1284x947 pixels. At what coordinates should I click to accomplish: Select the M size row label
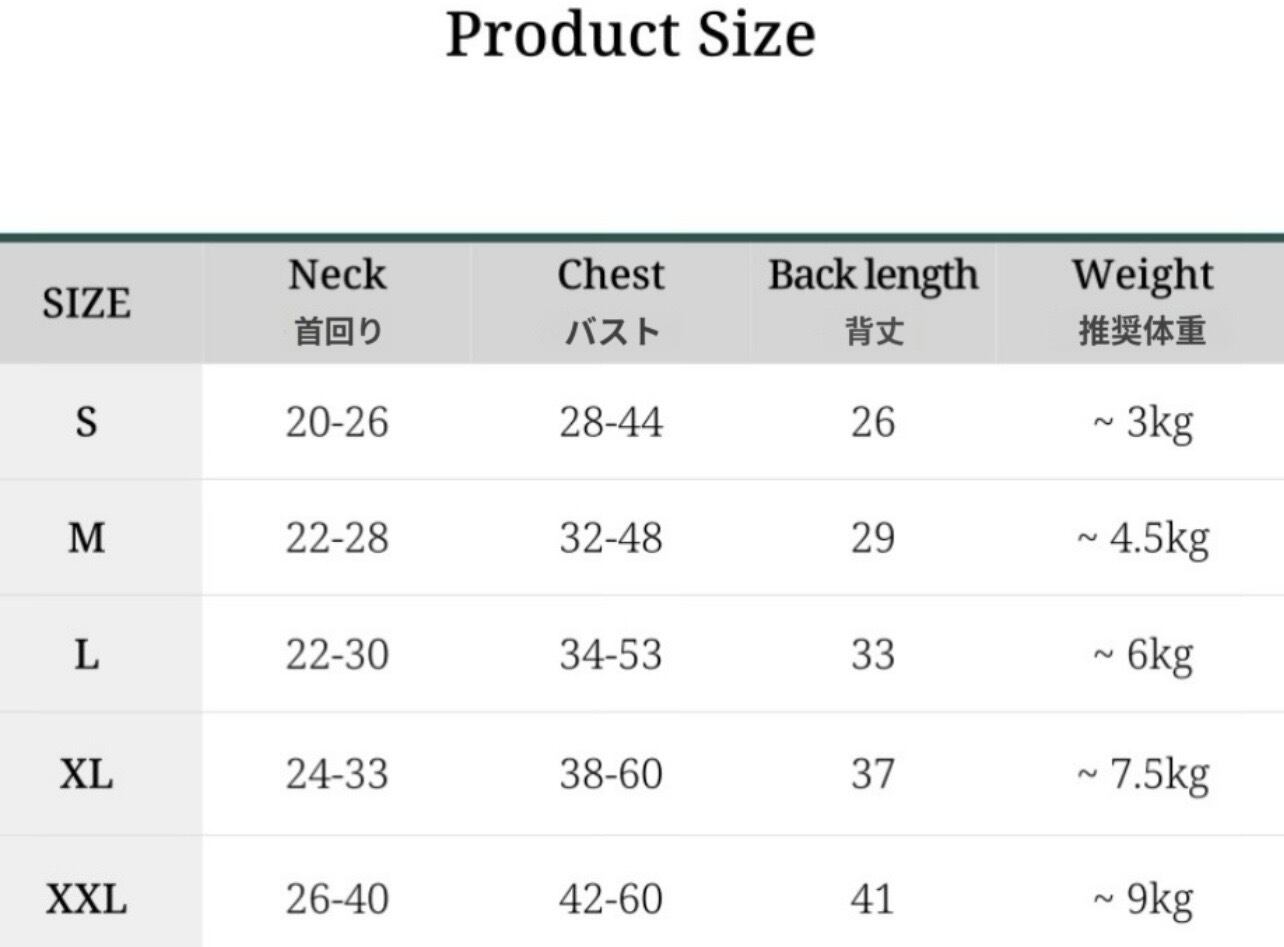87,539
